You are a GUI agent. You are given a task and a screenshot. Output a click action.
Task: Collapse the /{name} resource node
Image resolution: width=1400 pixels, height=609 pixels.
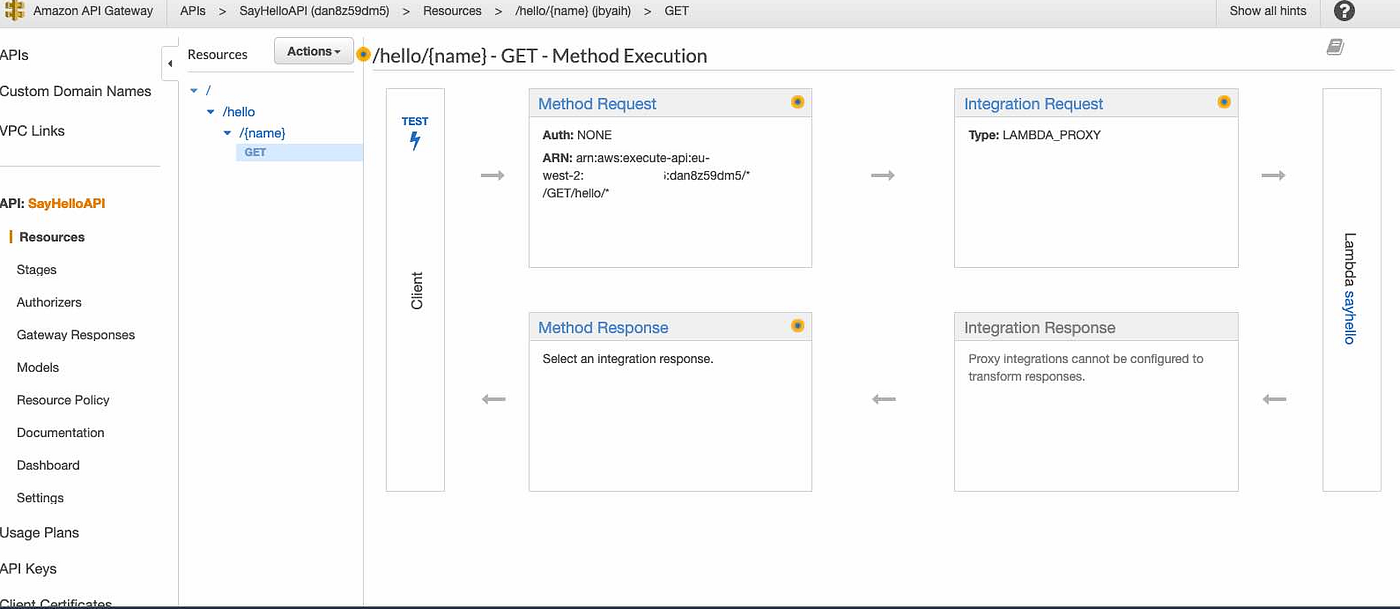[x=228, y=133]
